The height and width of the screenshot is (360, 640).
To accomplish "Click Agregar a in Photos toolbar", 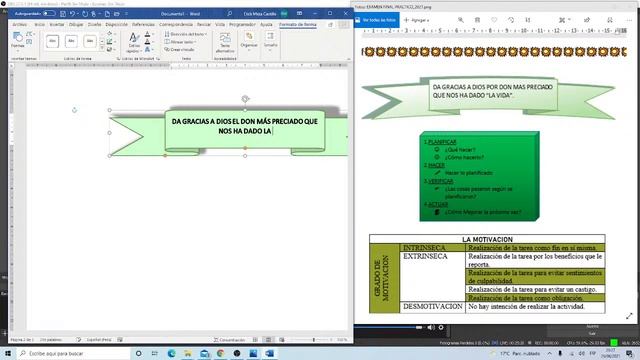I will 416,20.
